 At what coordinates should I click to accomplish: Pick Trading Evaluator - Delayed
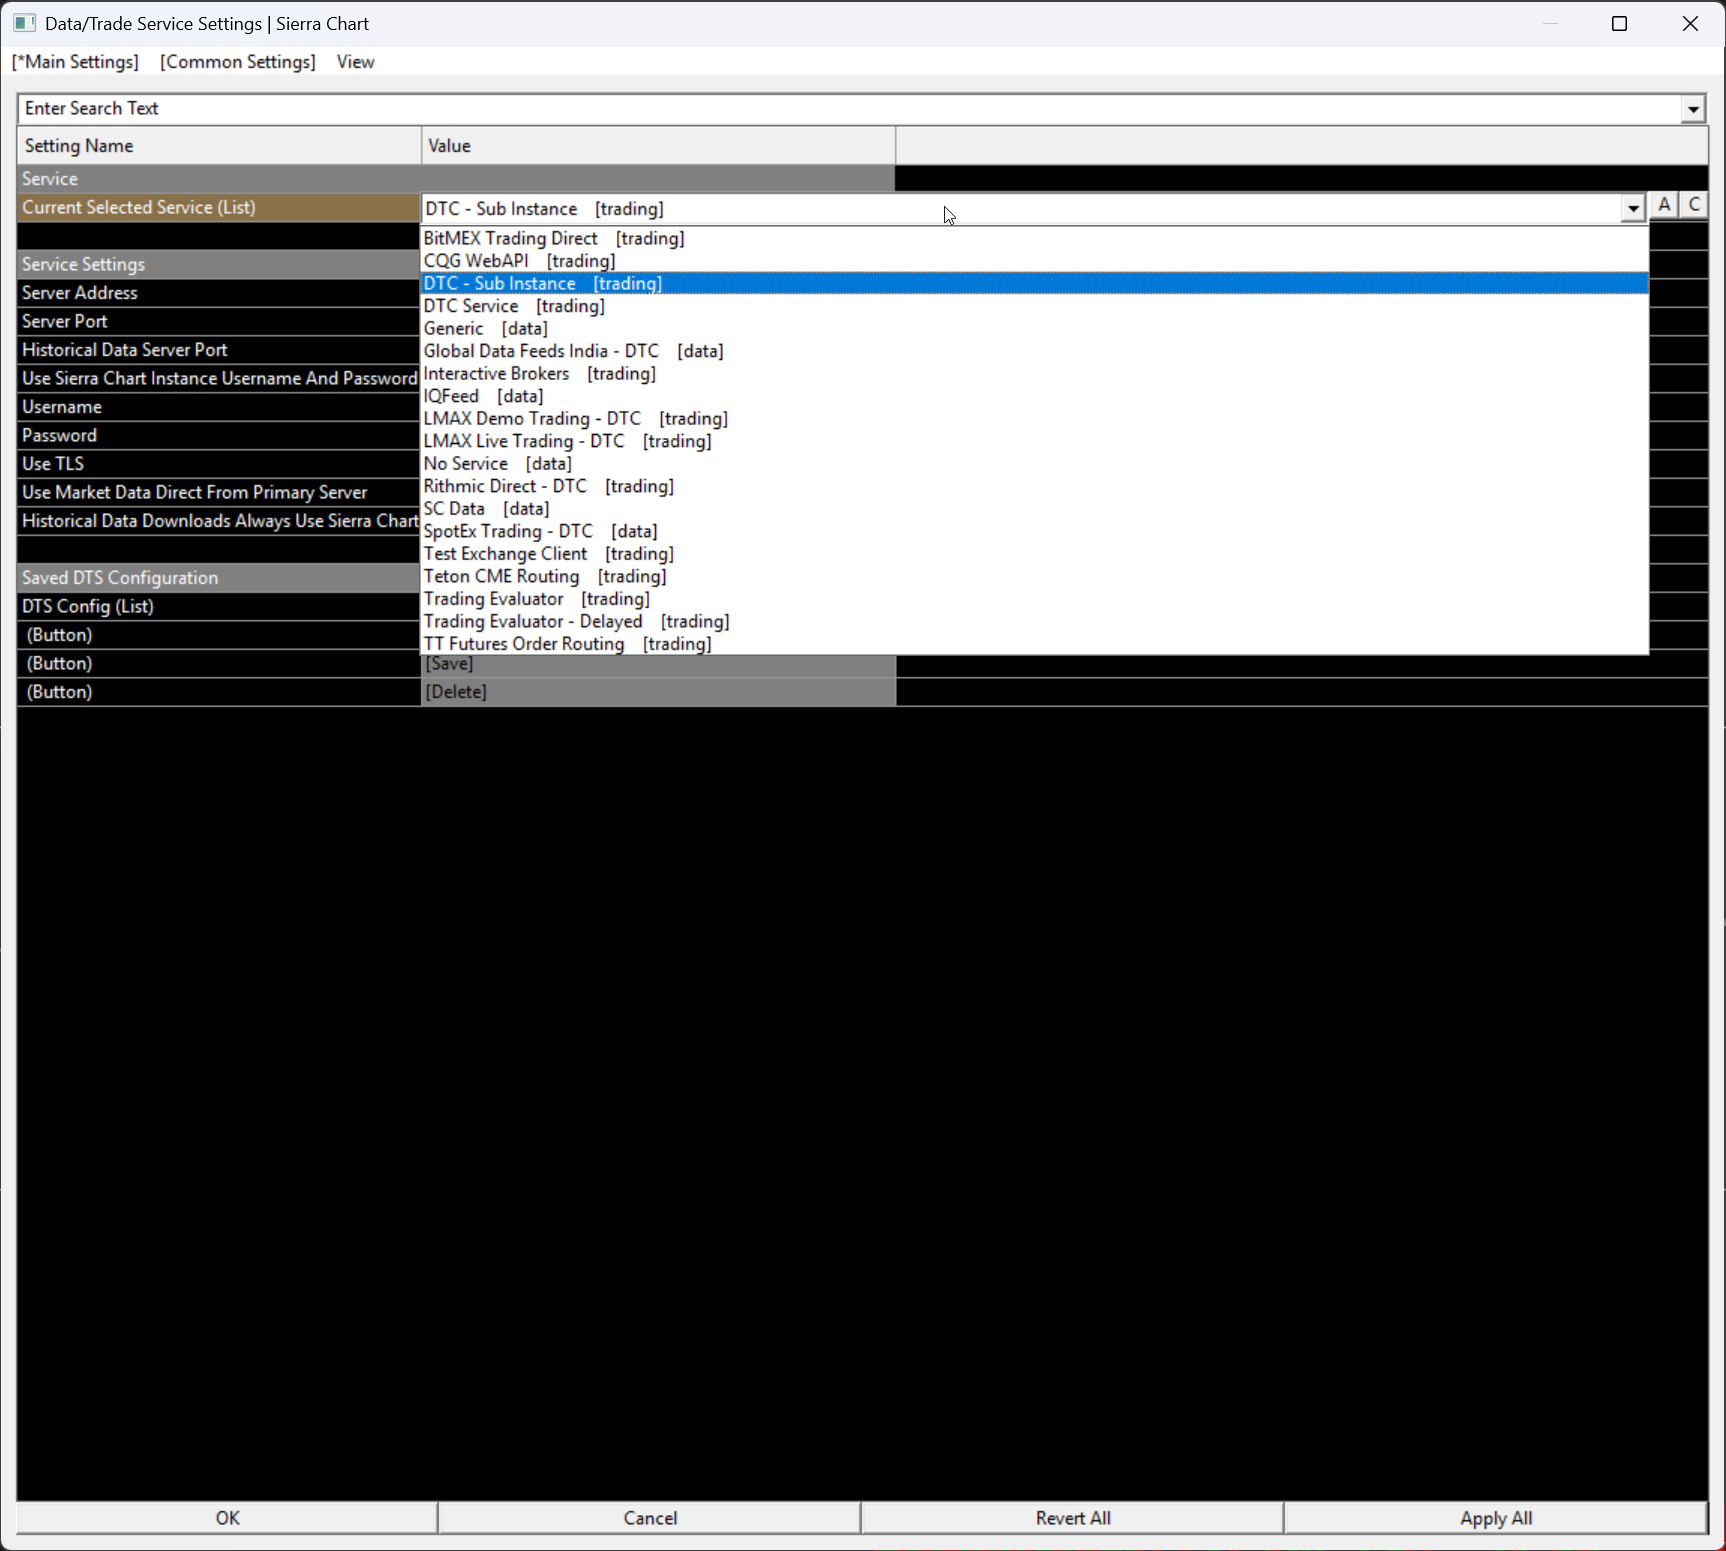pyautogui.click(x=1034, y=621)
